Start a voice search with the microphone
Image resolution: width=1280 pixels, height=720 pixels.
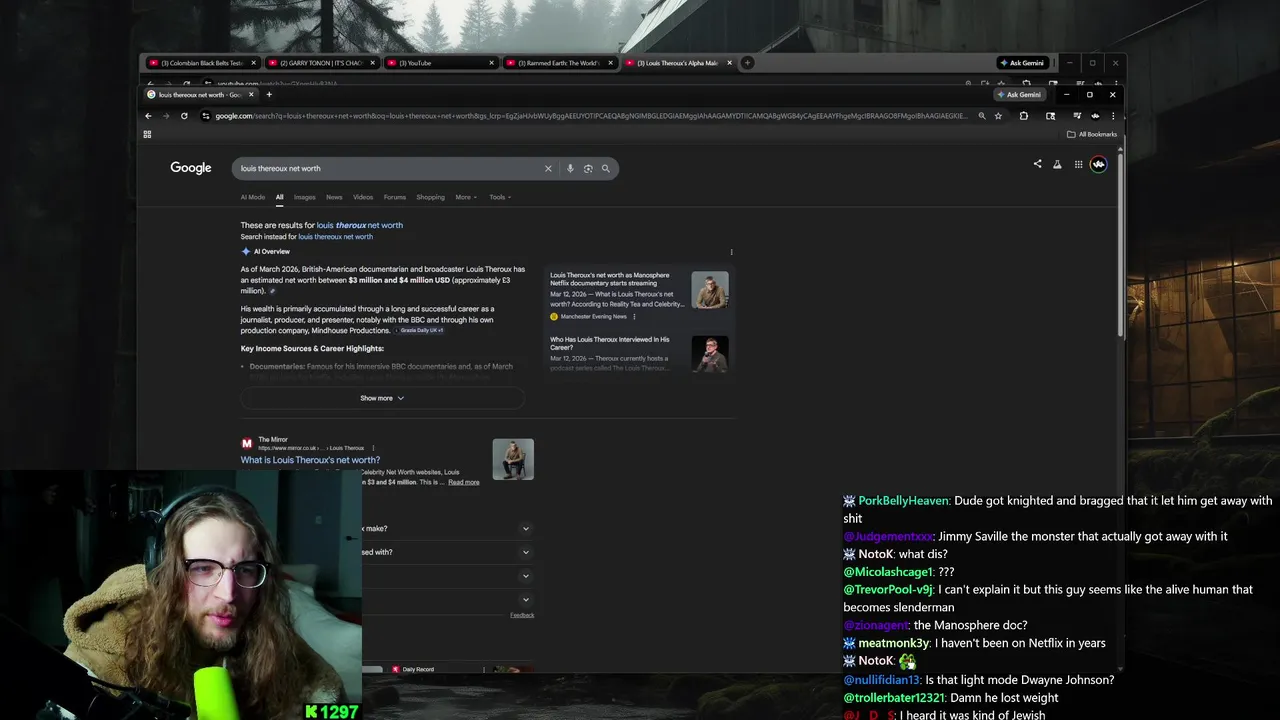[570, 168]
